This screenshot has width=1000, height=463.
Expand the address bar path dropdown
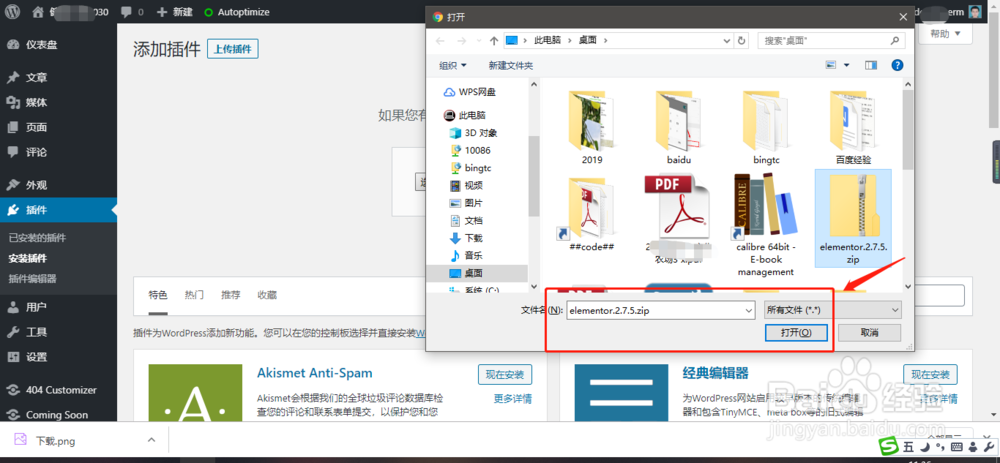[x=727, y=40]
